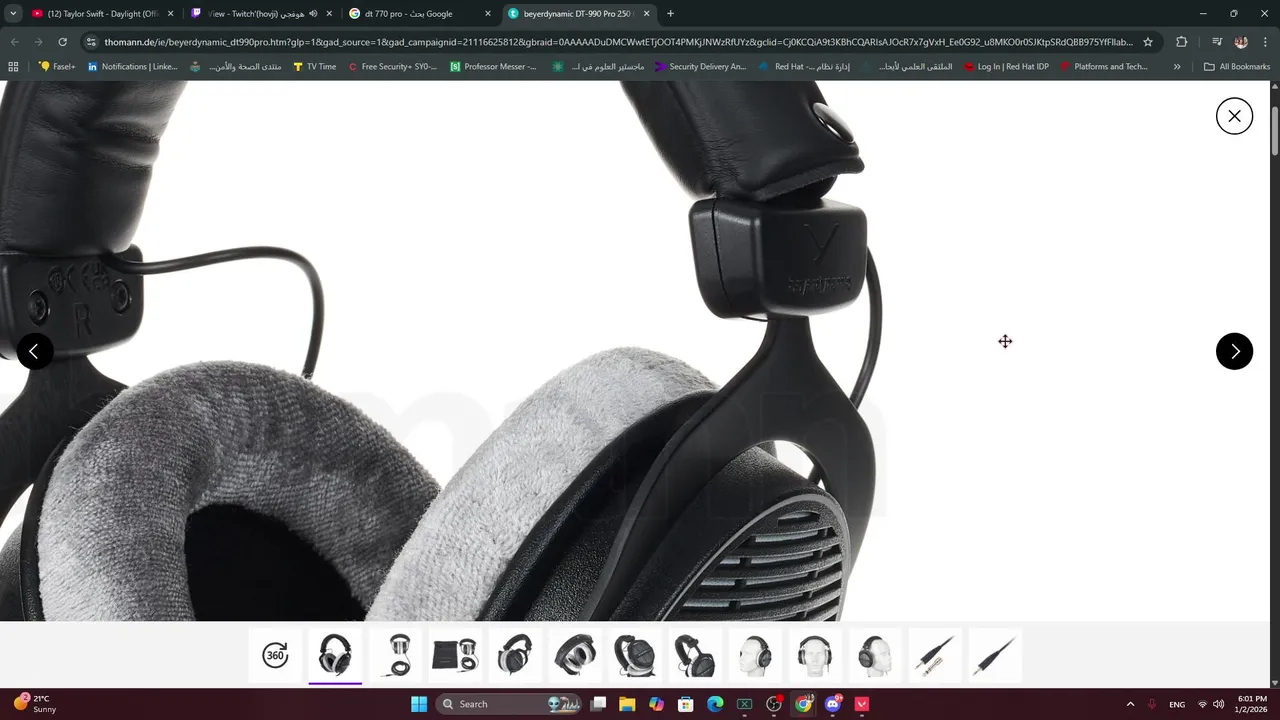1280x720 pixels.
Task: Open the media controls button
Action: [1217, 42]
